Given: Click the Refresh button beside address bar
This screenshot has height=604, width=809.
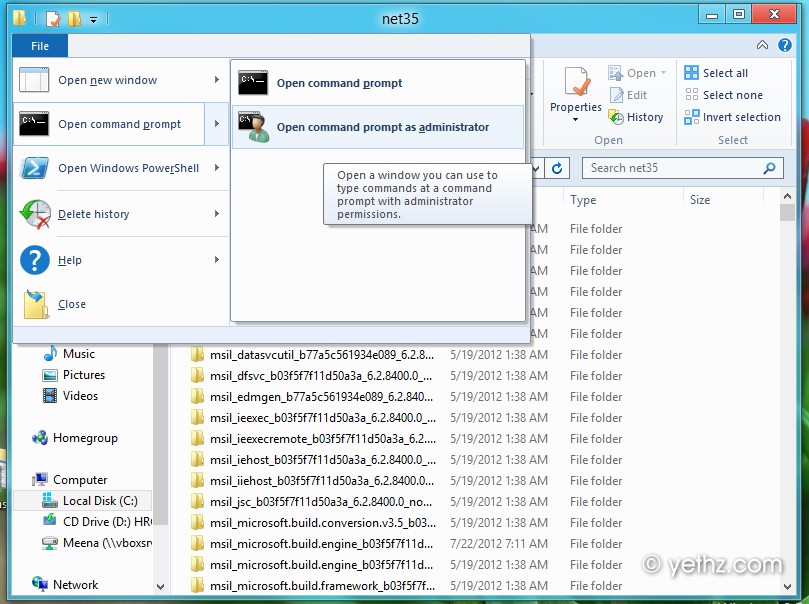Looking at the screenshot, I should 558,168.
